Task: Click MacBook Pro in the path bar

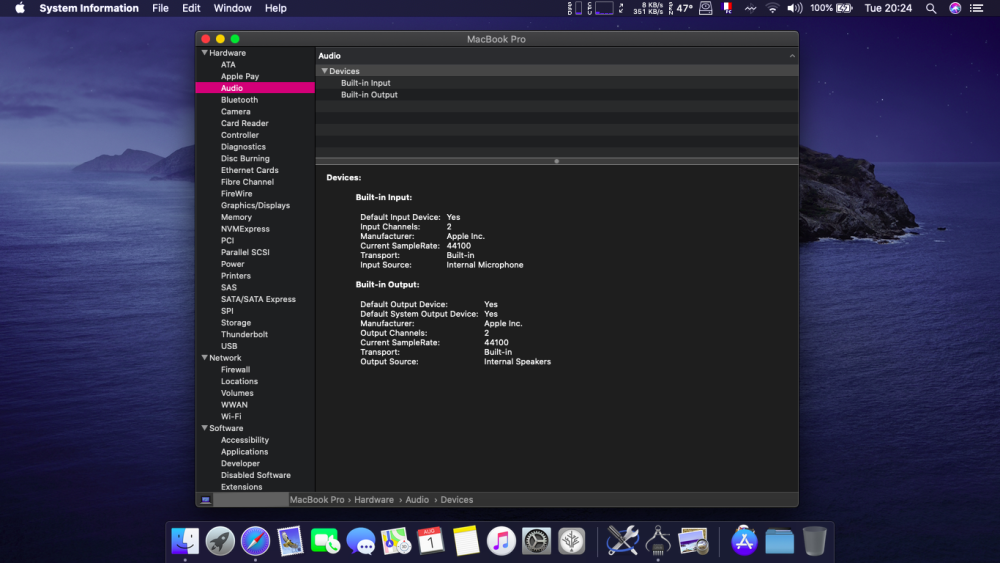Action: point(317,500)
